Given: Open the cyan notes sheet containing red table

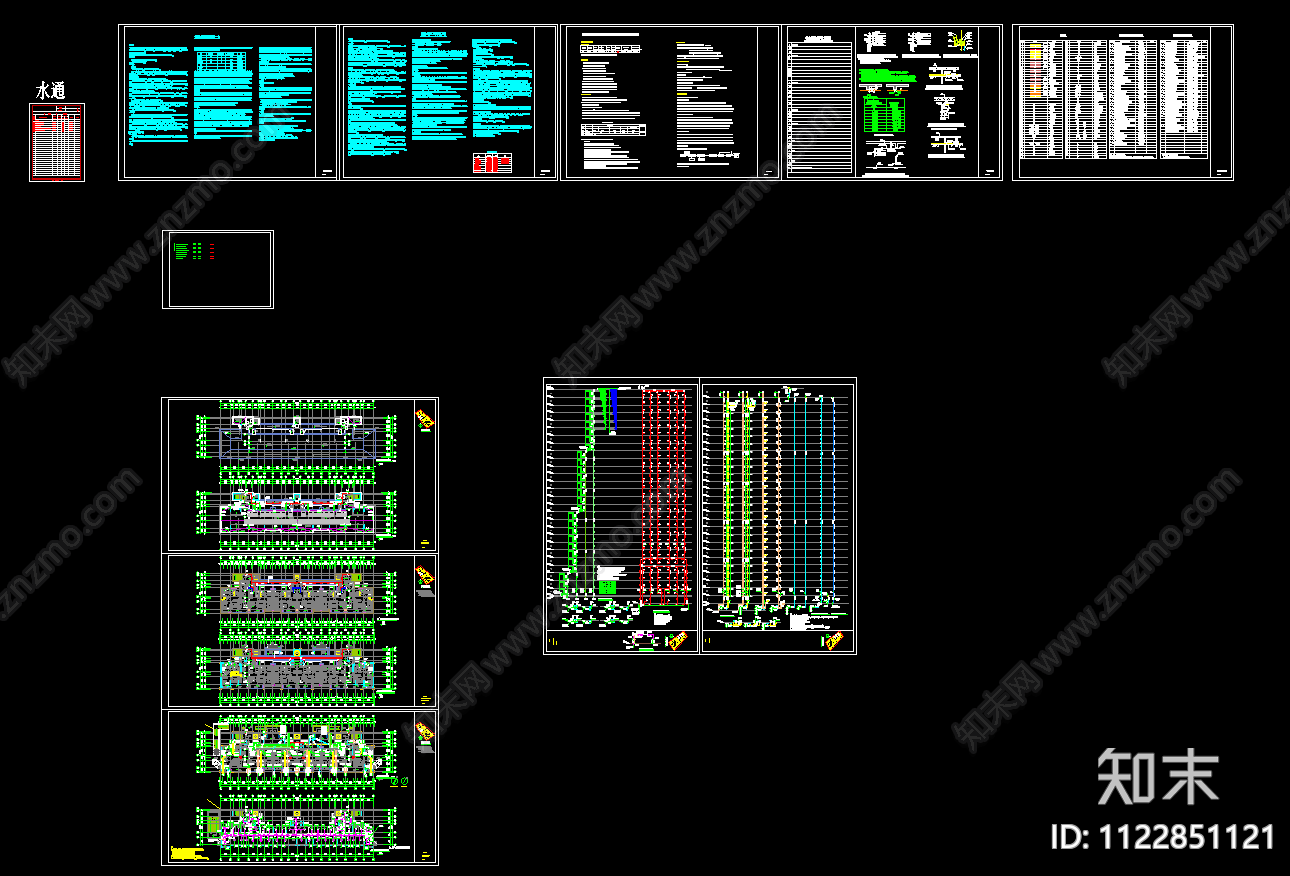Looking at the screenshot, I should pyautogui.click(x=449, y=102).
